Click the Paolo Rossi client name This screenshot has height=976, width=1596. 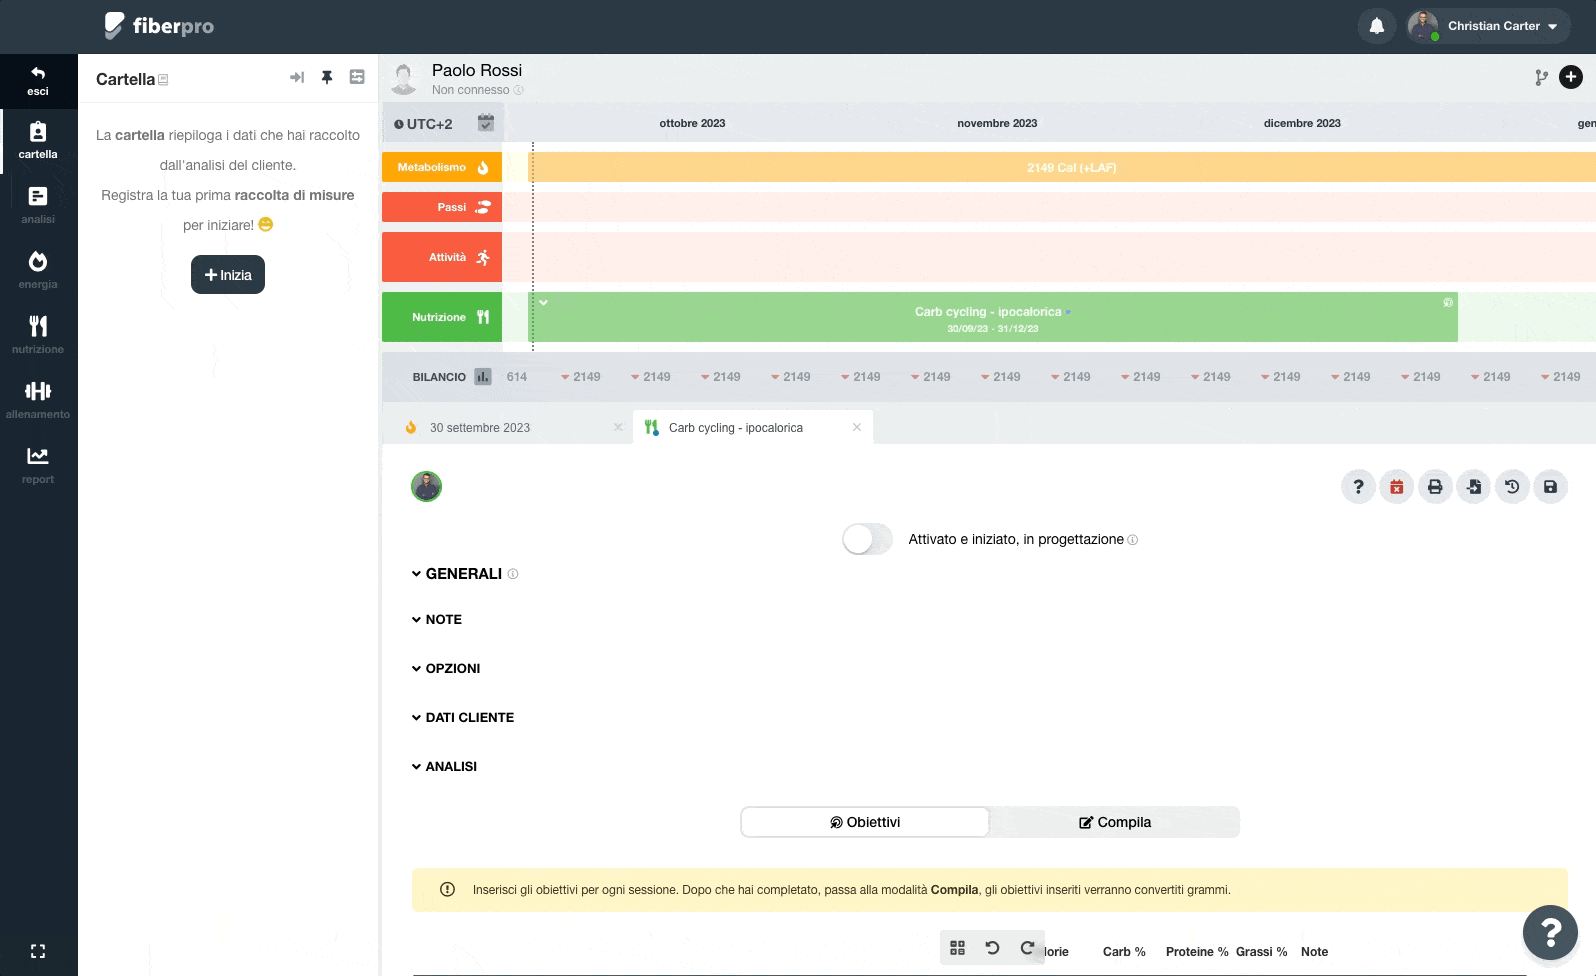(x=477, y=70)
